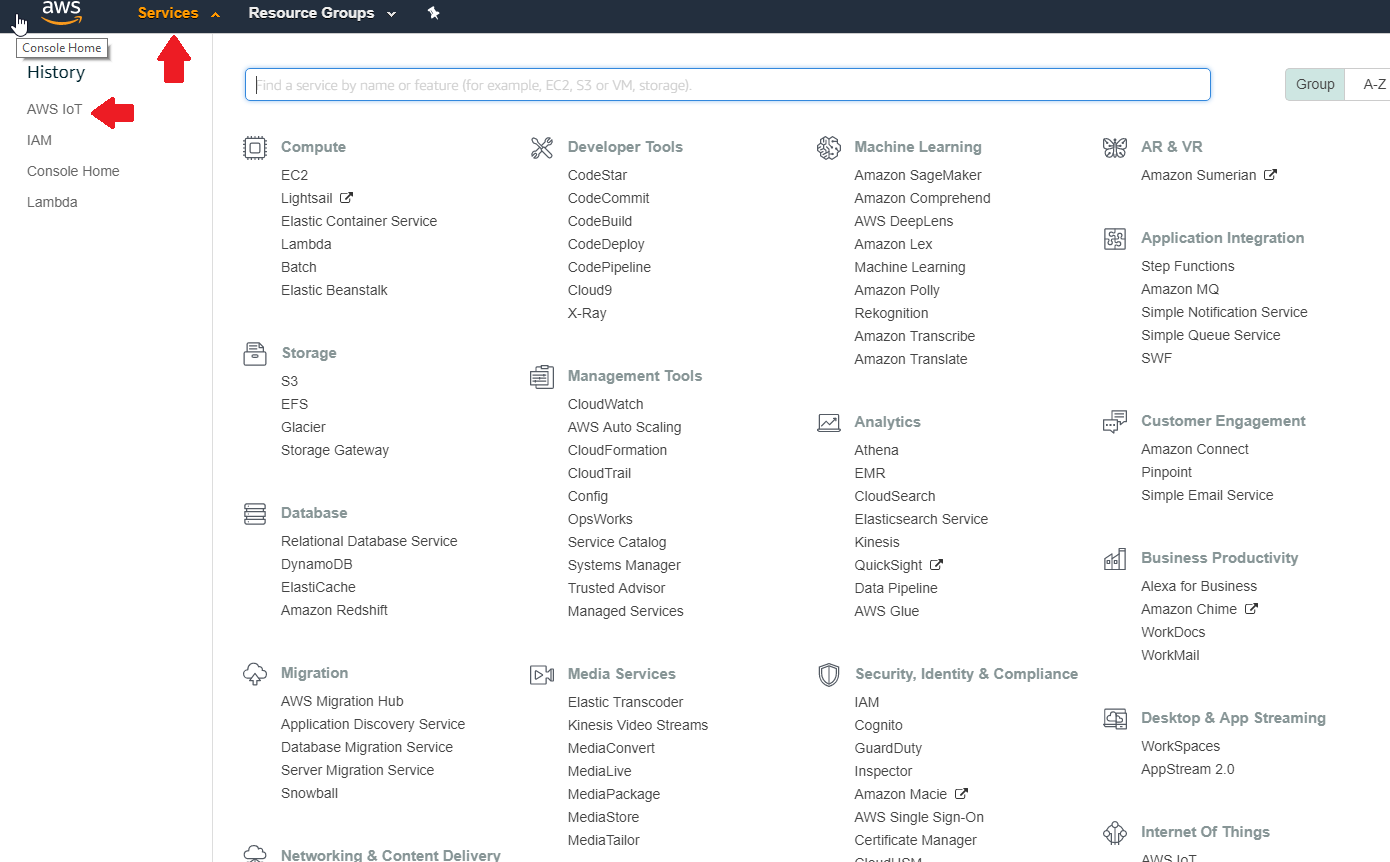Image resolution: width=1390 pixels, height=862 pixels.
Task: Click the AWS logo in the header
Action: pyautogui.click(x=61, y=13)
